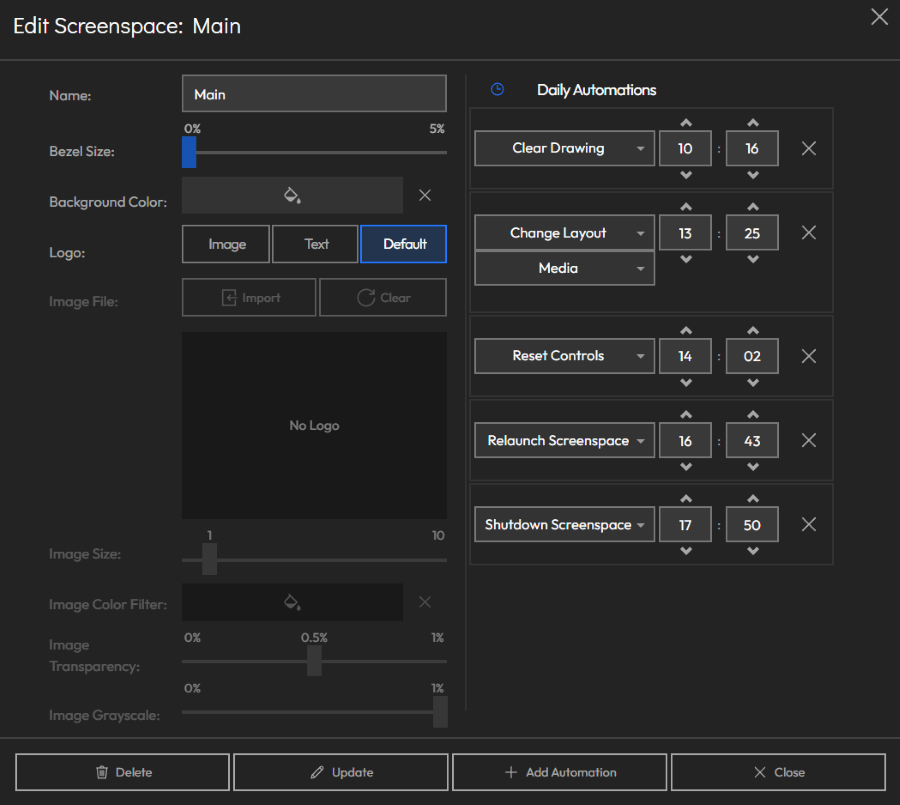Decrease Reset Controls minute down arrow
This screenshot has width=900, height=805.
point(753,382)
